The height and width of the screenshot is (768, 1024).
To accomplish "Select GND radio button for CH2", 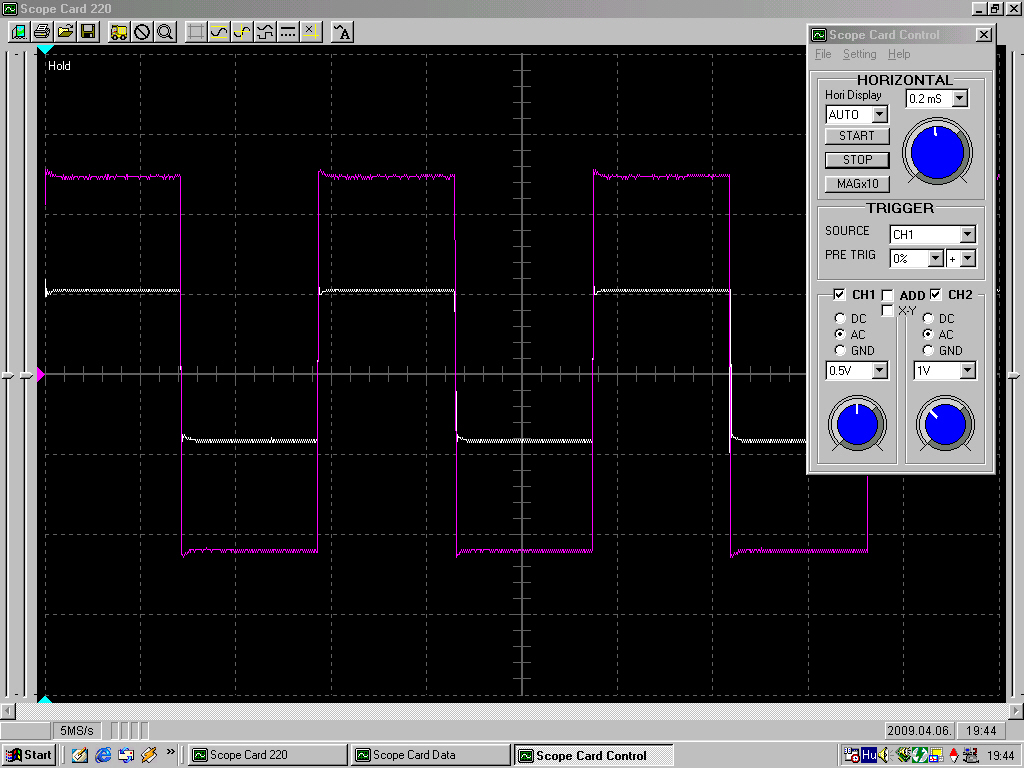I will tap(928, 350).
